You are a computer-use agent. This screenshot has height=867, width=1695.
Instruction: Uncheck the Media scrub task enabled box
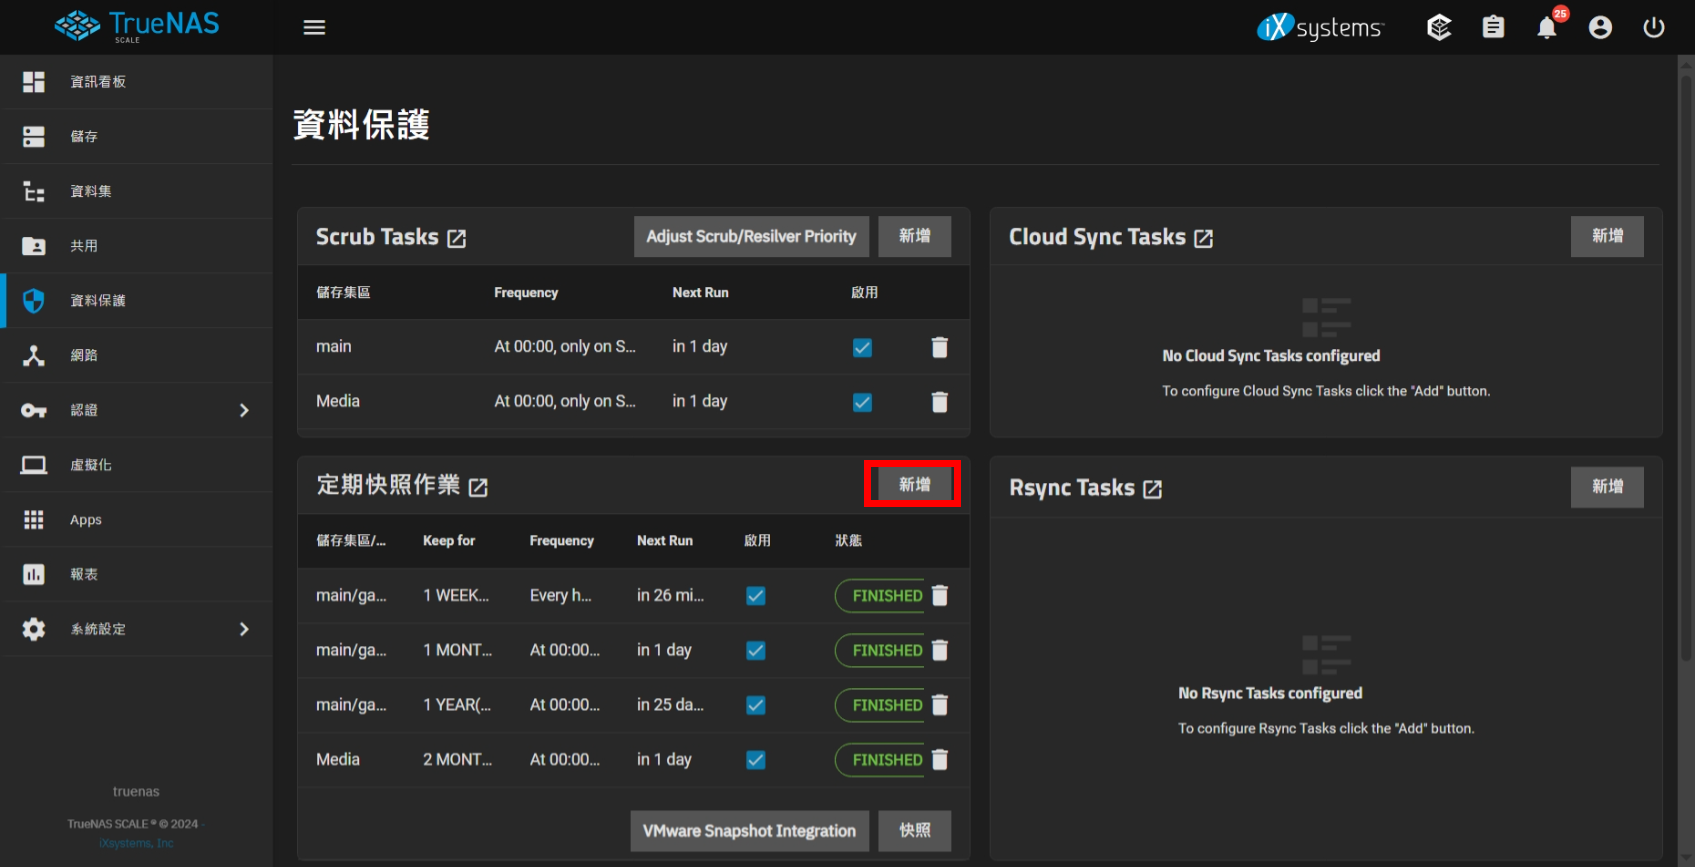pyautogui.click(x=862, y=402)
